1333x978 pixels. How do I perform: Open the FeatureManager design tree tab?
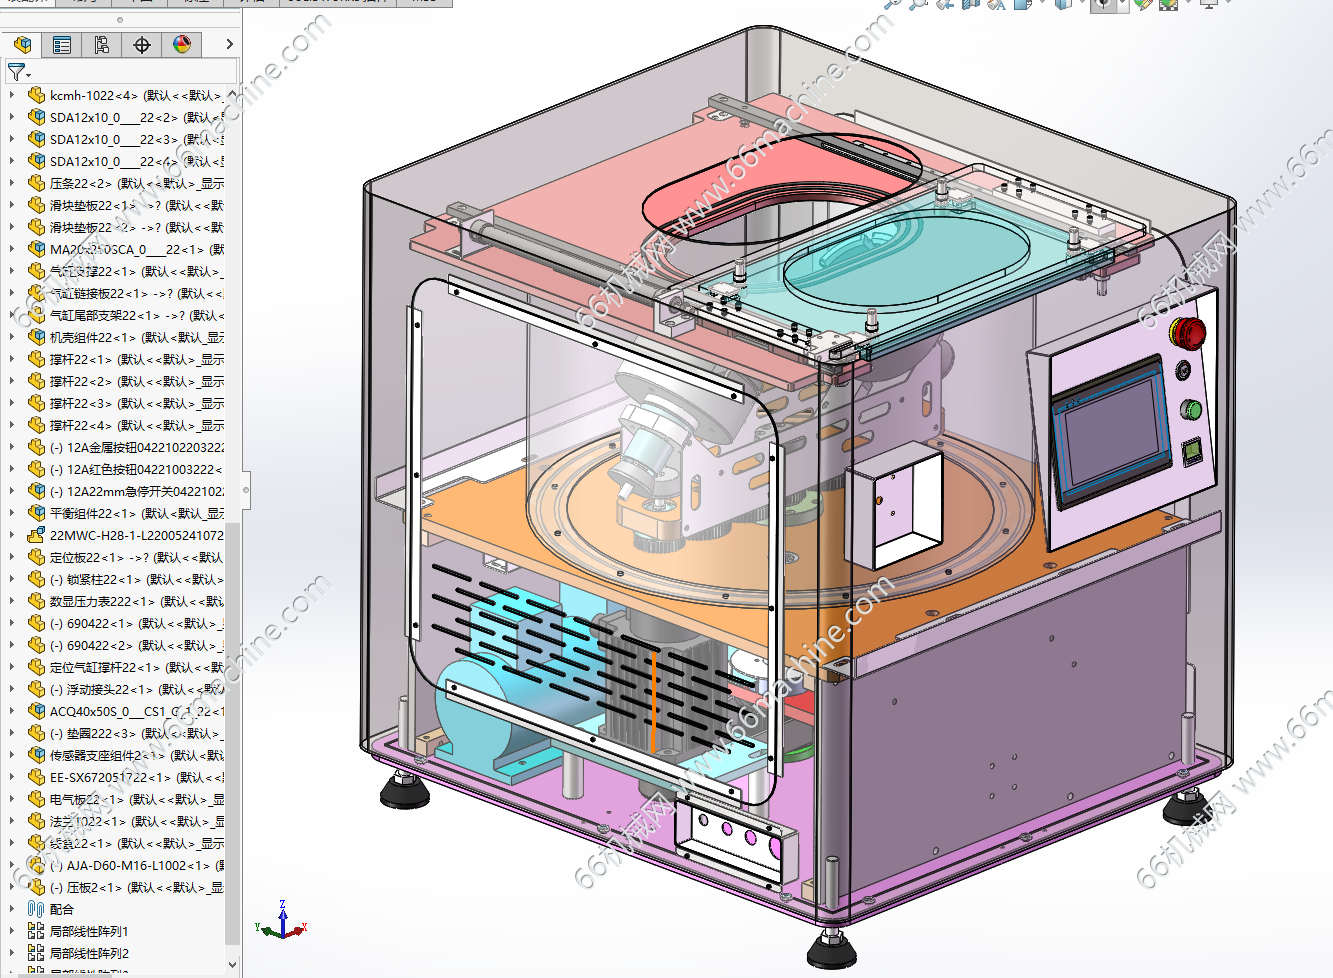point(22,45)
